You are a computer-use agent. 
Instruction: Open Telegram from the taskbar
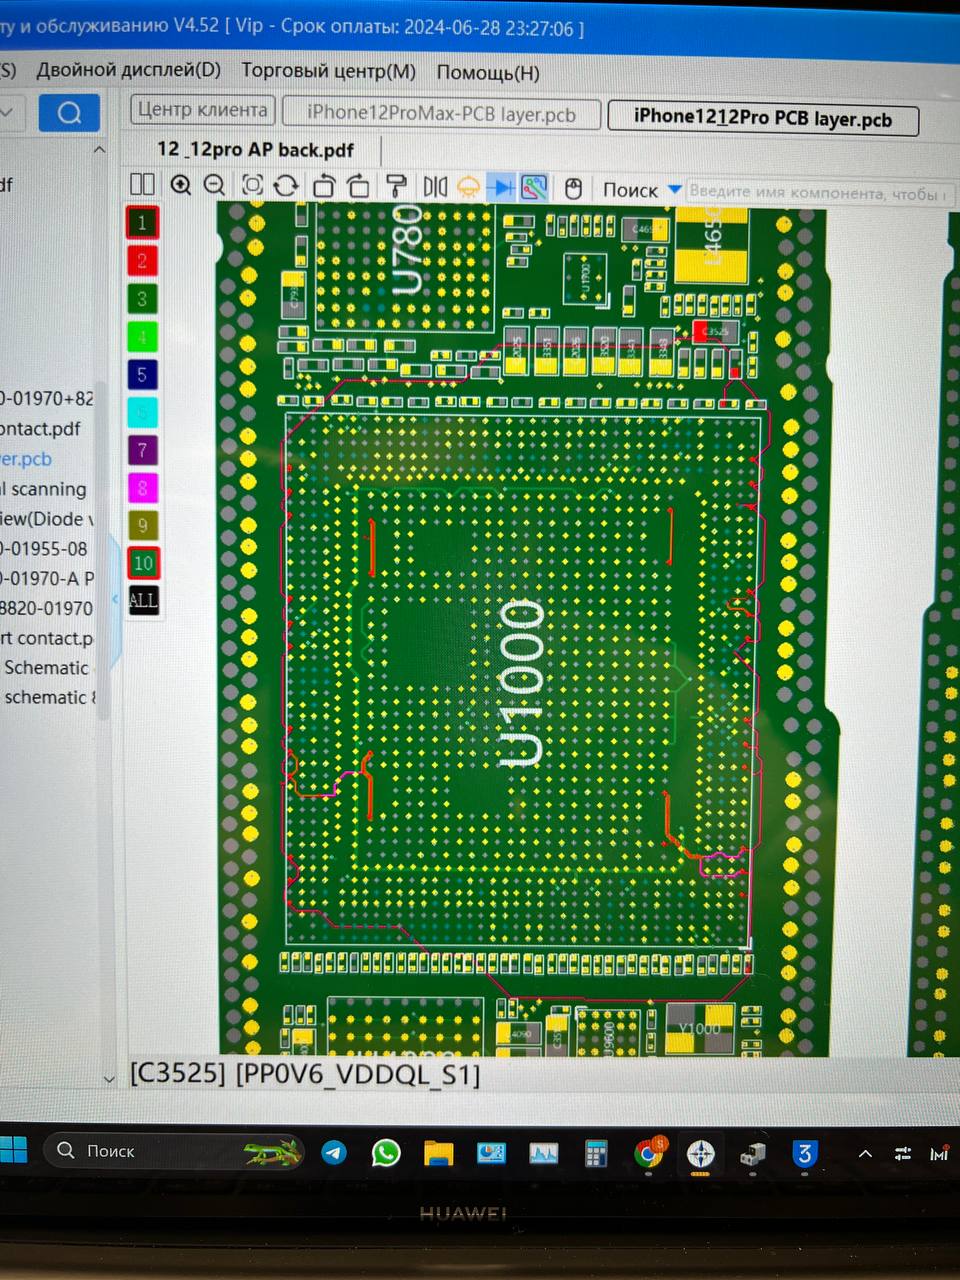334,1153
